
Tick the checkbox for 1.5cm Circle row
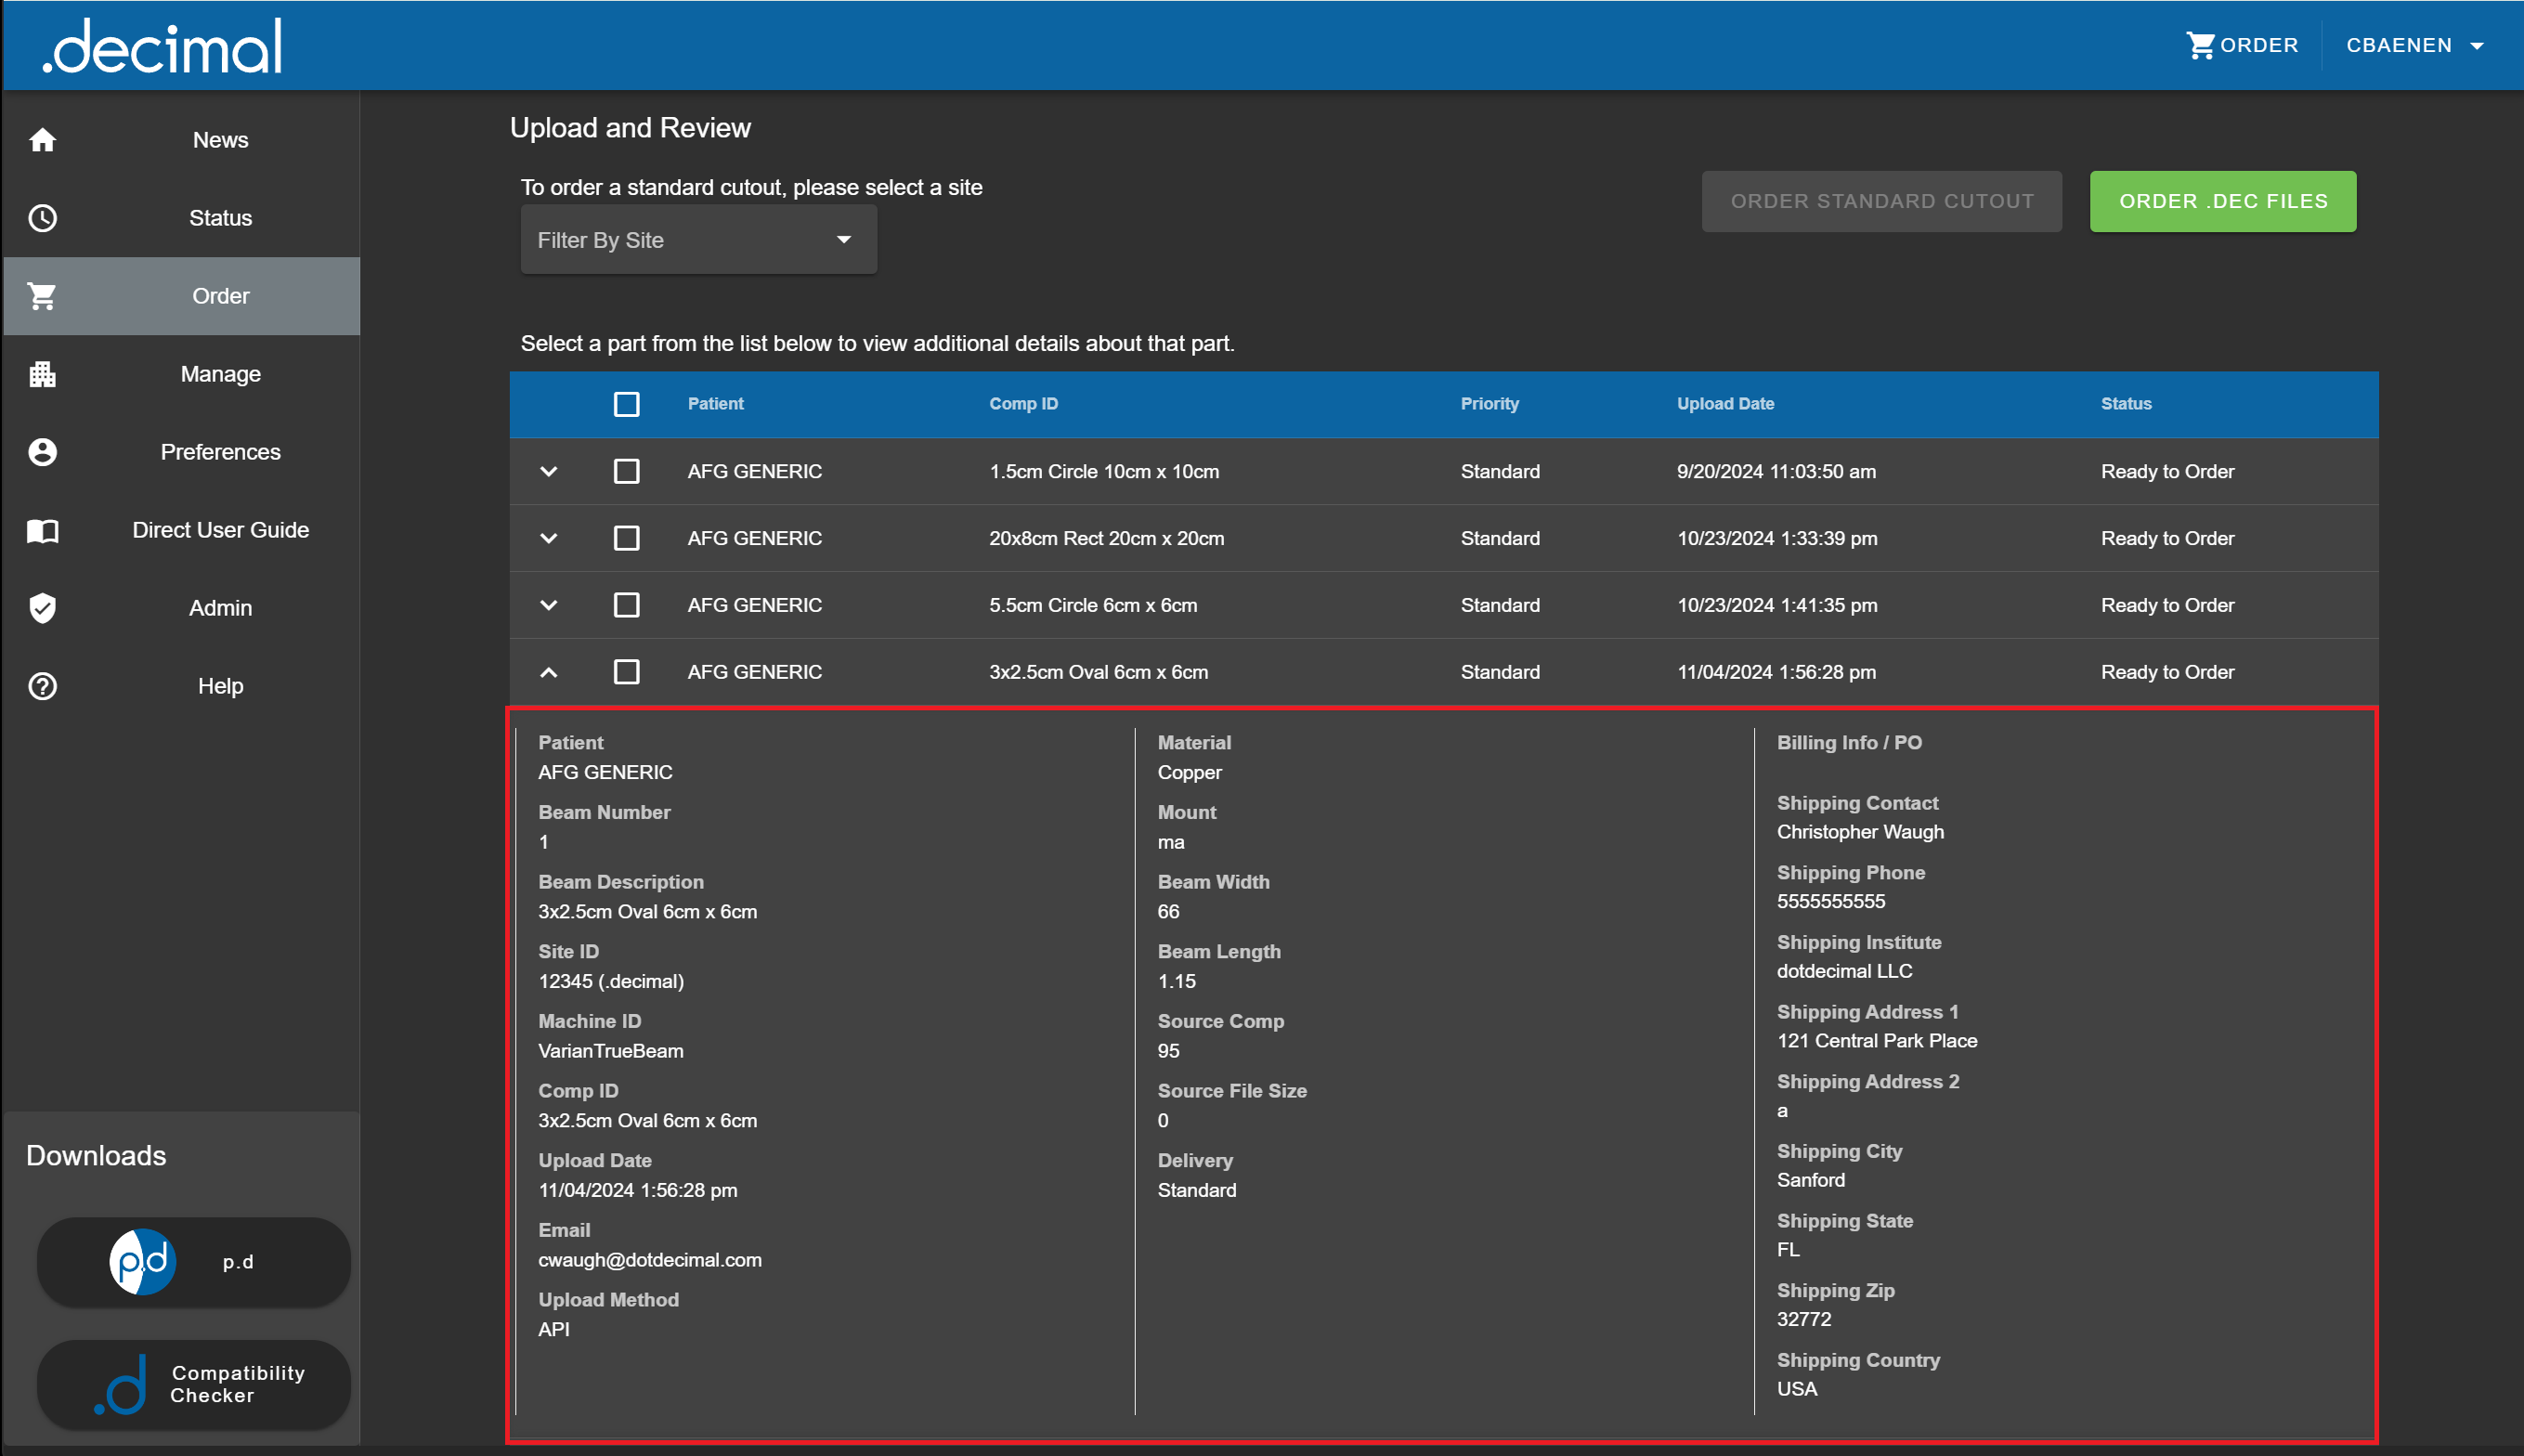[x=626, y=471]
